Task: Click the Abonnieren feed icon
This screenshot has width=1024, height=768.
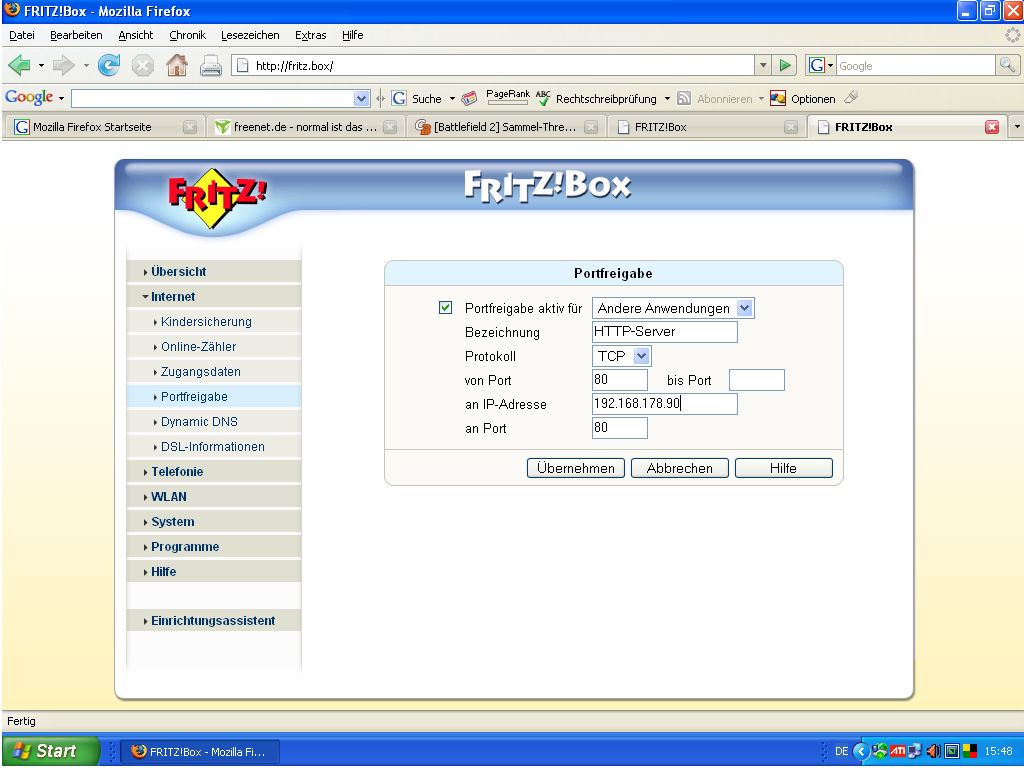Action: [x=684, y=99]
